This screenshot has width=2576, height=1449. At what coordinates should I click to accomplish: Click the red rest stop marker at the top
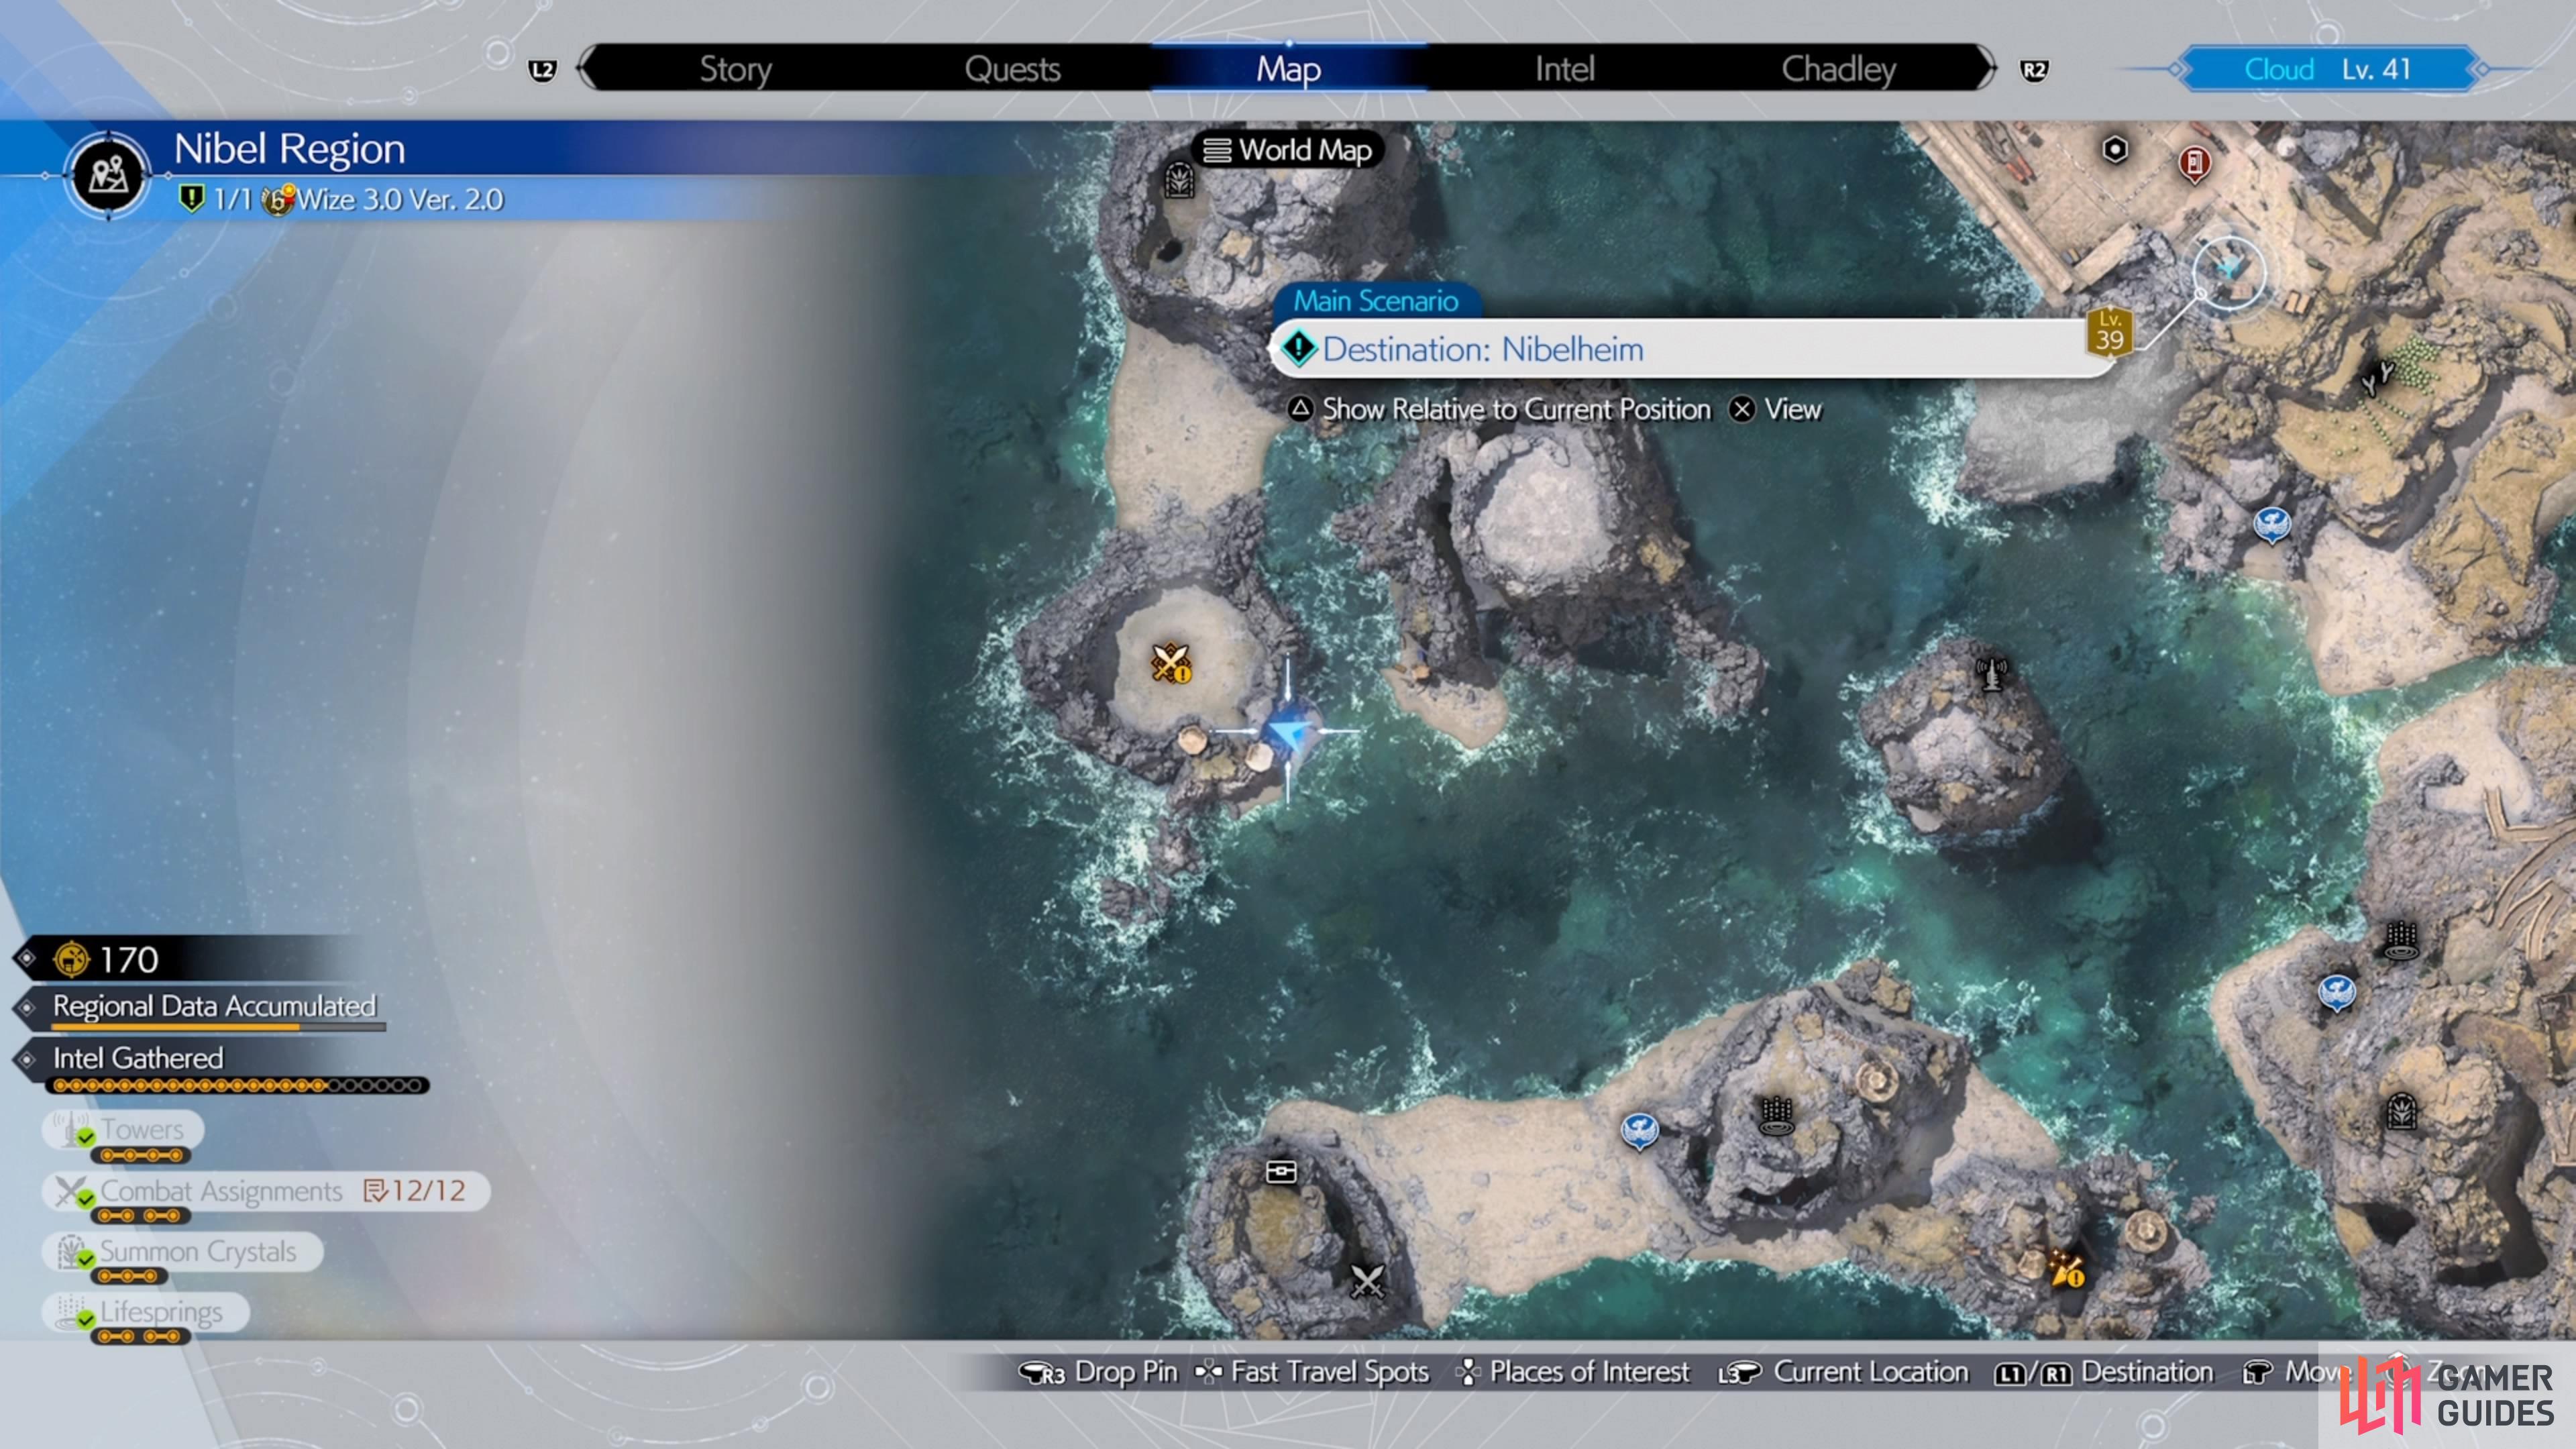2194,163
